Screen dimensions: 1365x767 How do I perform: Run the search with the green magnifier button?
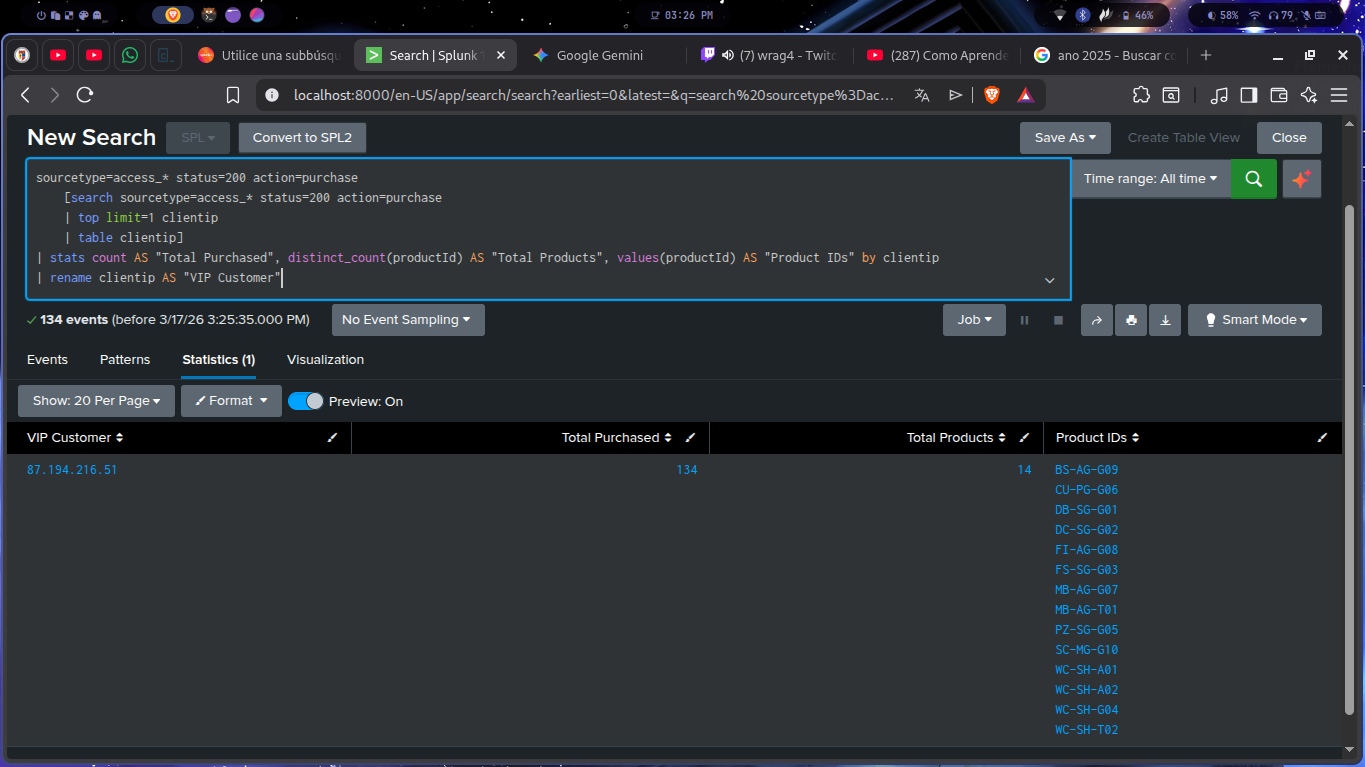pyautogui.click(x=1253, y=179)
